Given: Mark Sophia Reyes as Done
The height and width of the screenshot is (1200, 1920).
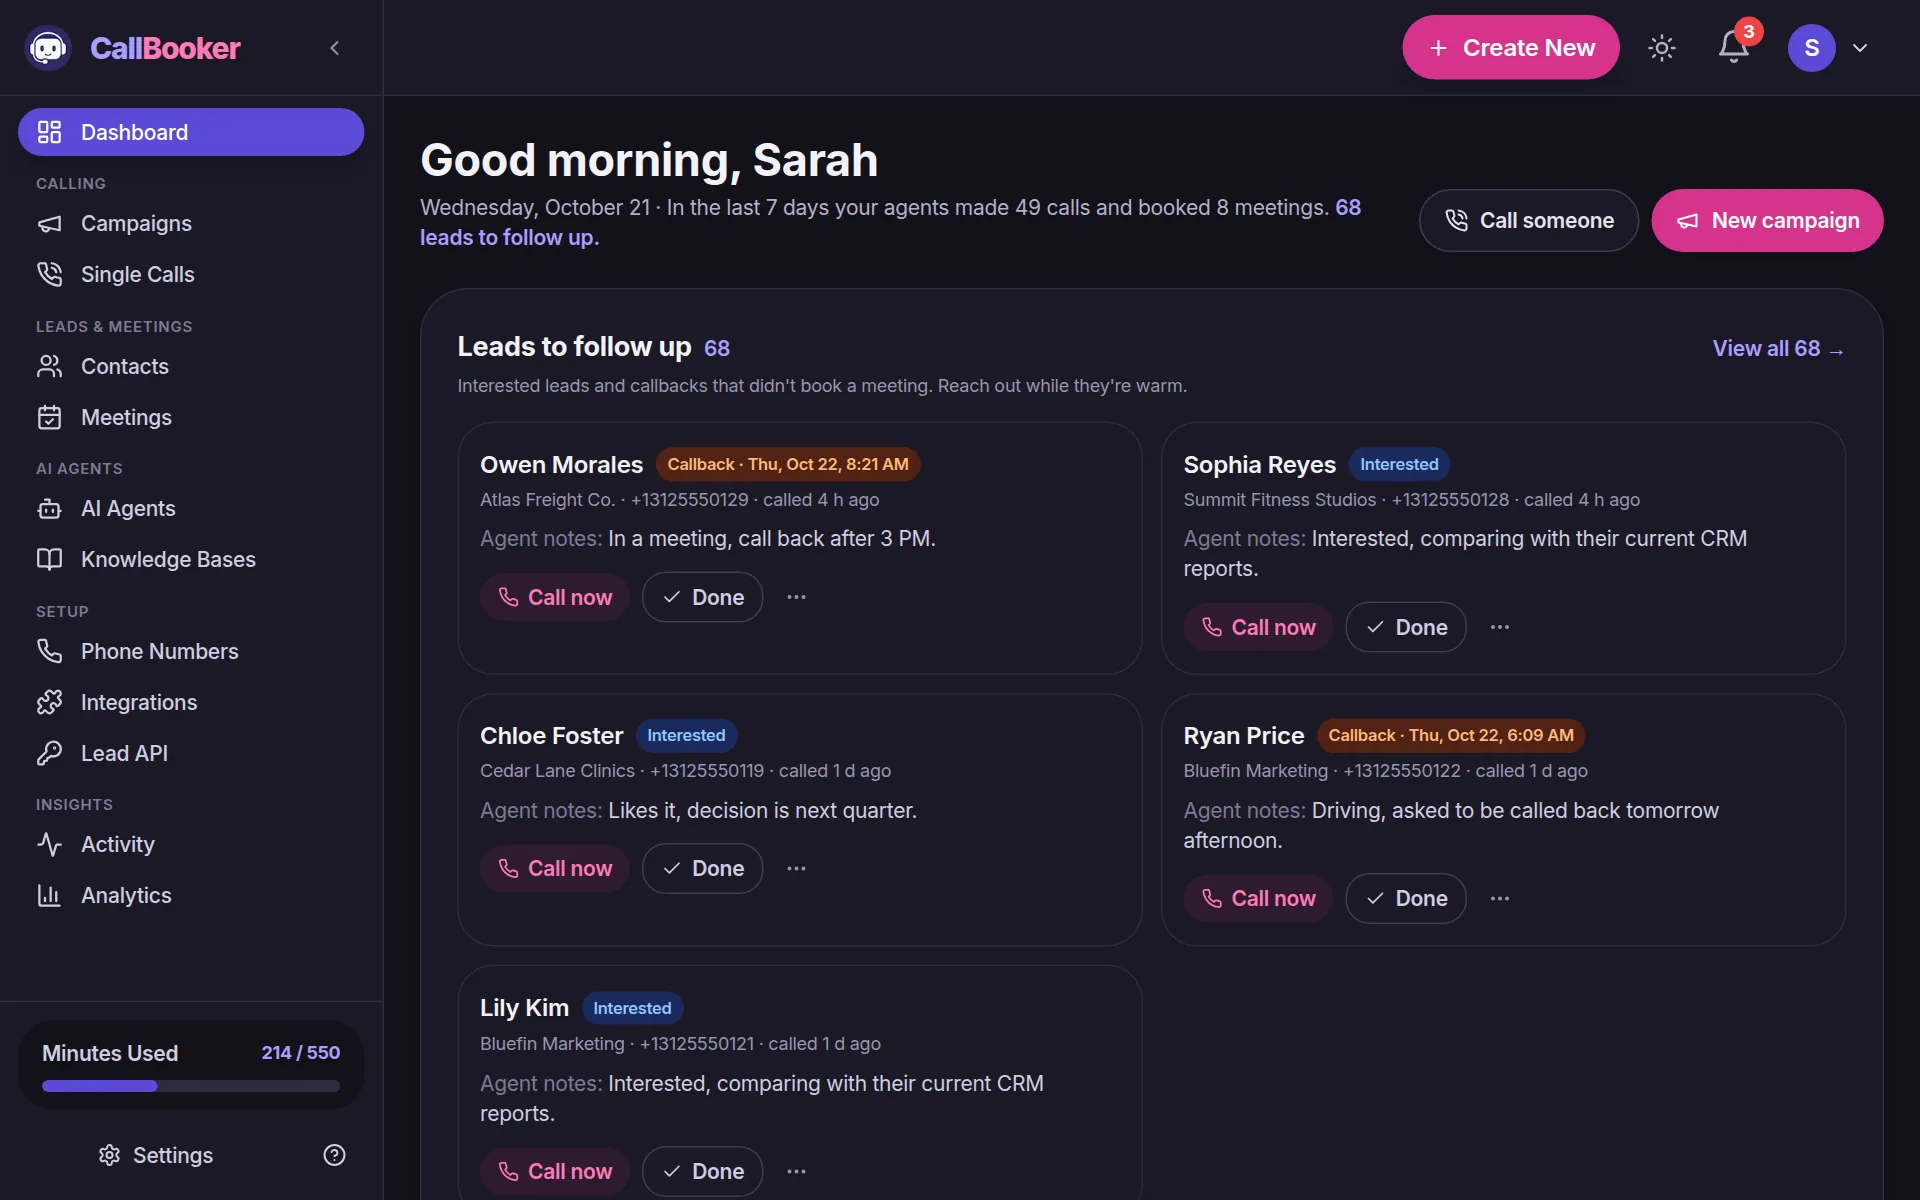Looking at the screenshot, I should [x=1406, y=627].
